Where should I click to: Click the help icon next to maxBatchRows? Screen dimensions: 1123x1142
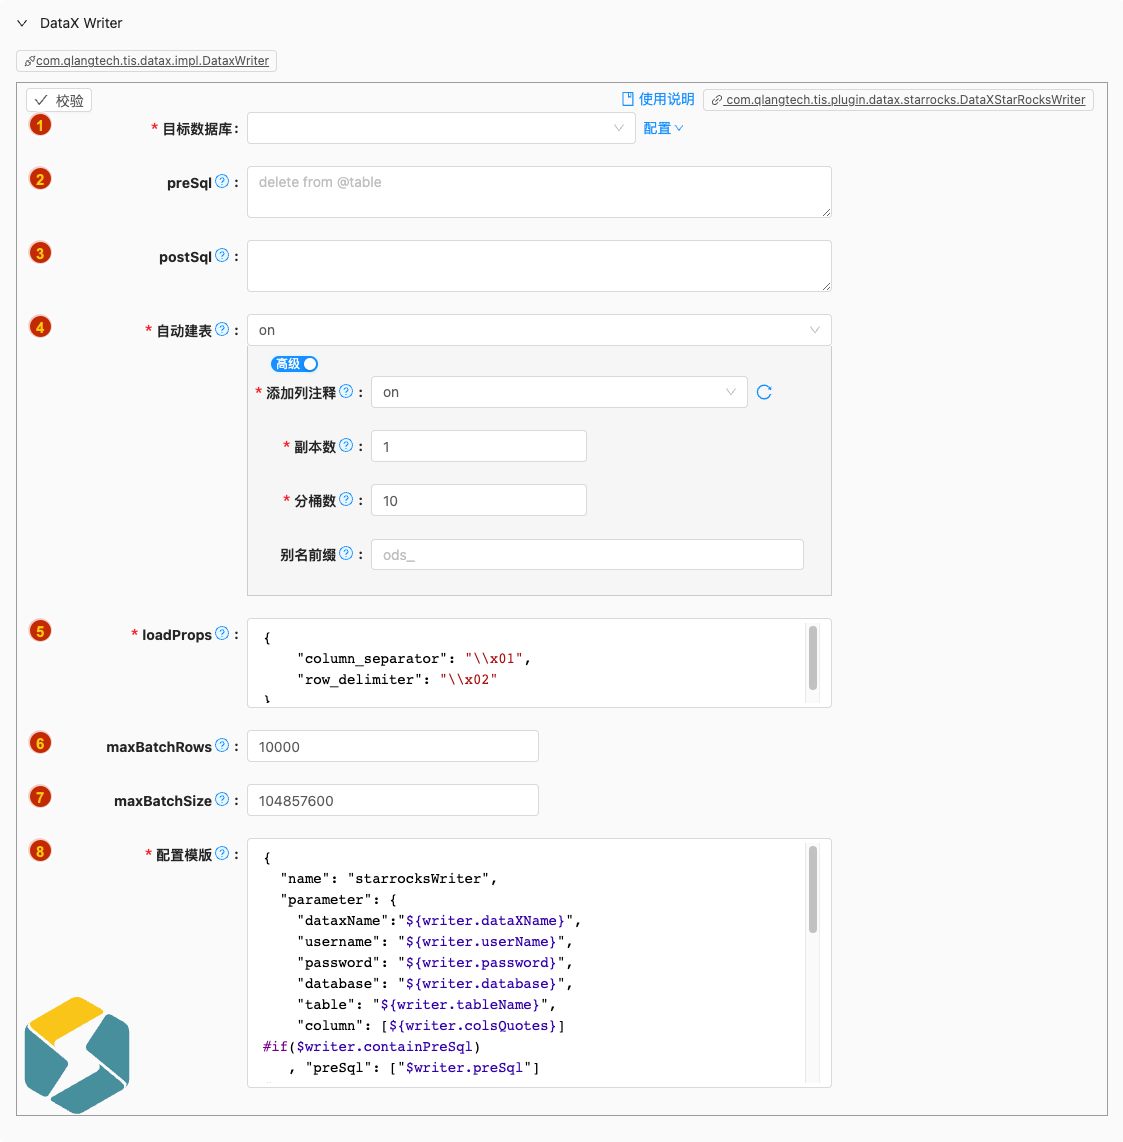(x=222, y=746)
